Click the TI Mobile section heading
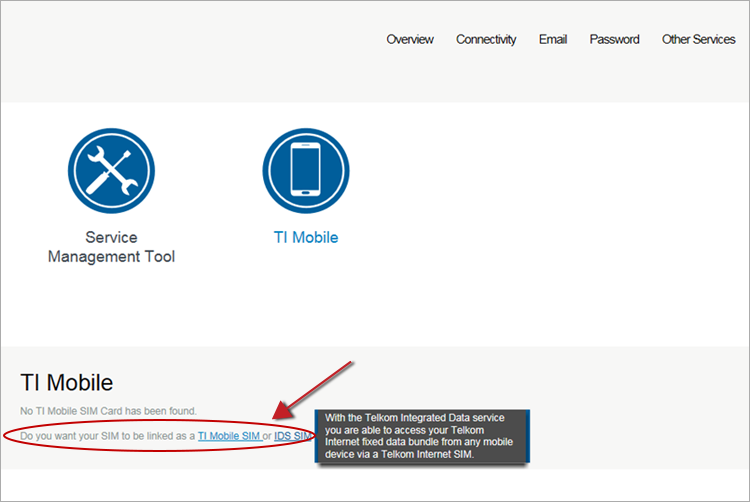Image resolution: width=750 pixels, height=503 pixels. 66,383
